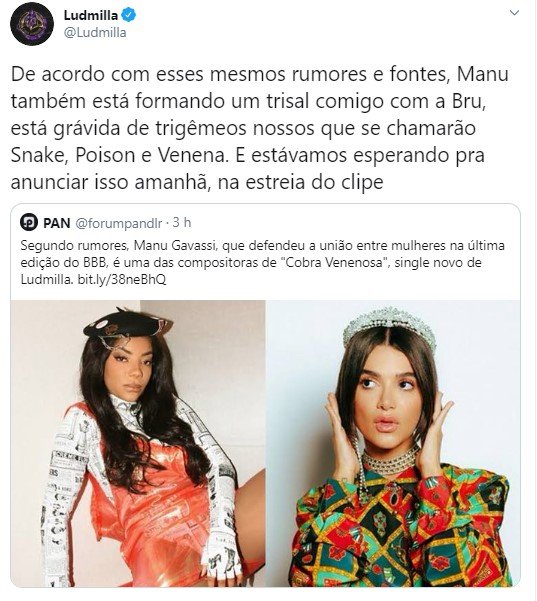The image size is (537, 601).
Task: Open the quoted tweet's 3 h timestamp
Action: (182, 222)
